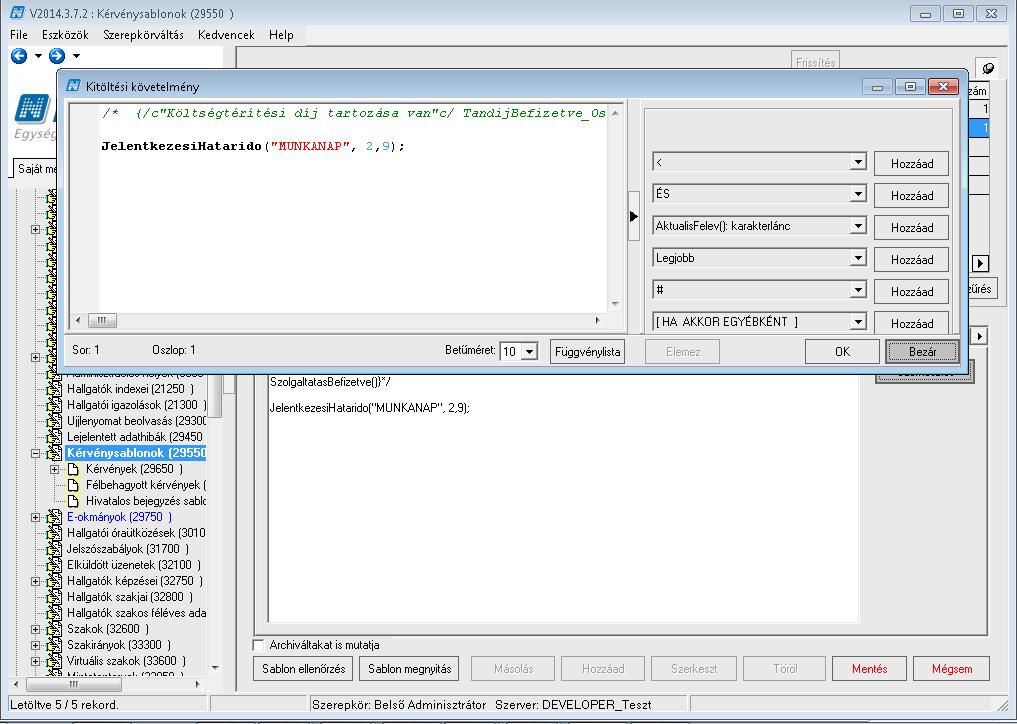Click Hozzáad next to AktualisFelev() function

[x=911, y=228]
